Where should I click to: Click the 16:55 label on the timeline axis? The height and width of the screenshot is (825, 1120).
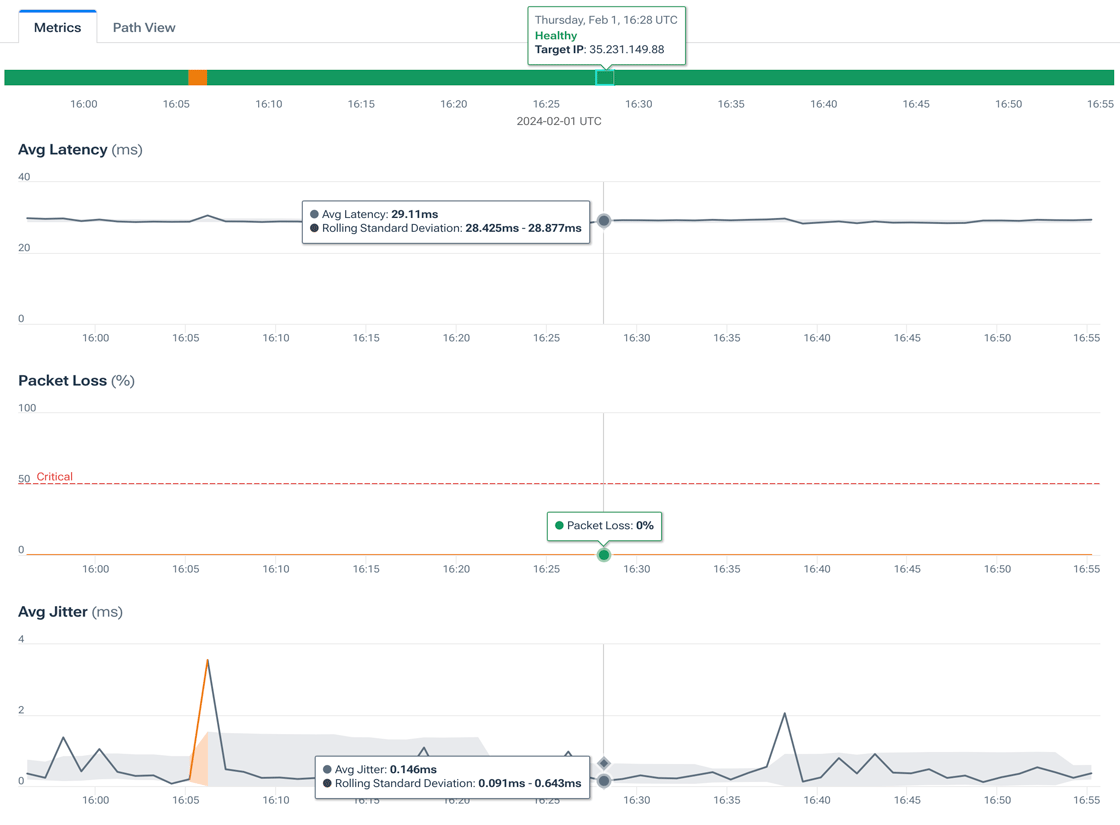(x=1098, y=103)
